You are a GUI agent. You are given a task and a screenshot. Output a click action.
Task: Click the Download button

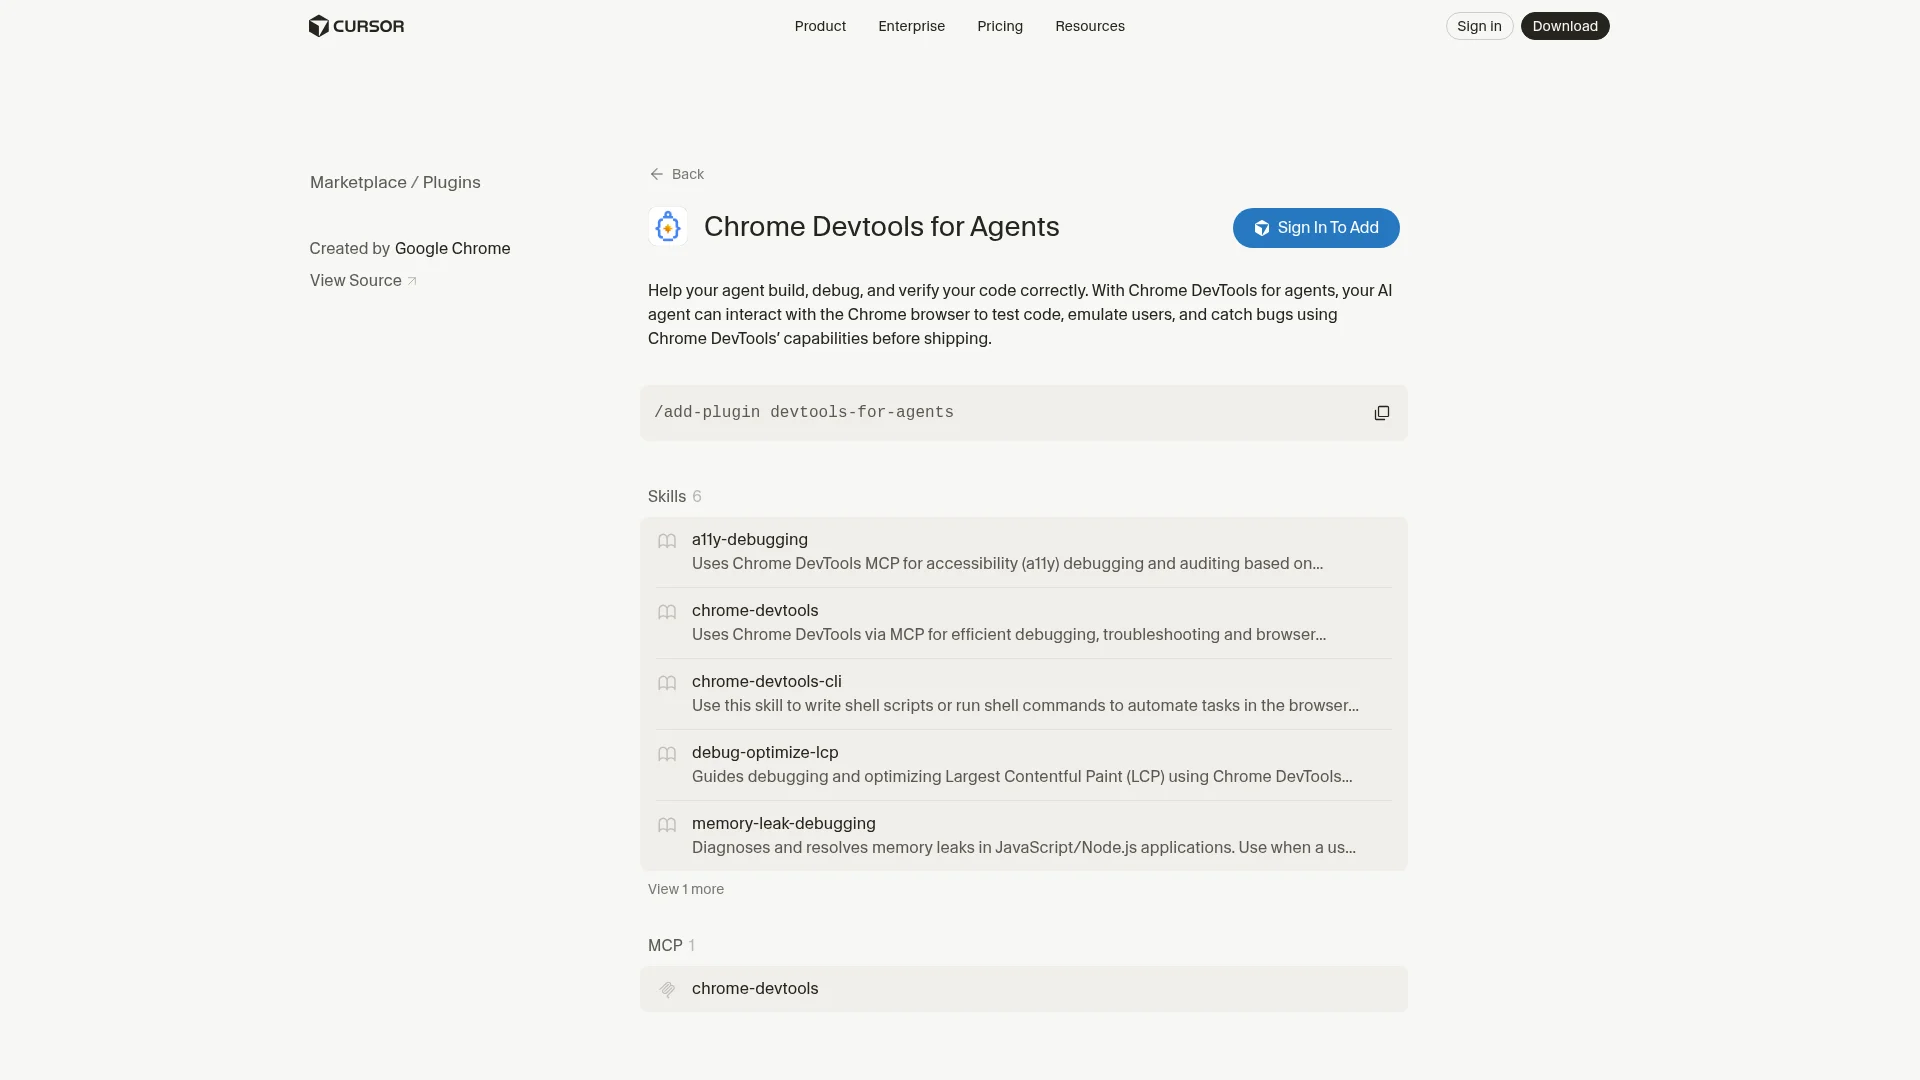pyautogui.click(x=1565, y=26)
